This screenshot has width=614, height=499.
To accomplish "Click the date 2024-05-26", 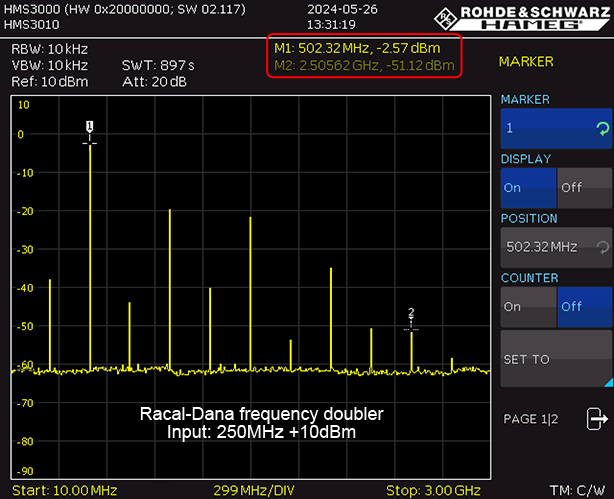I will coord(342,9).
